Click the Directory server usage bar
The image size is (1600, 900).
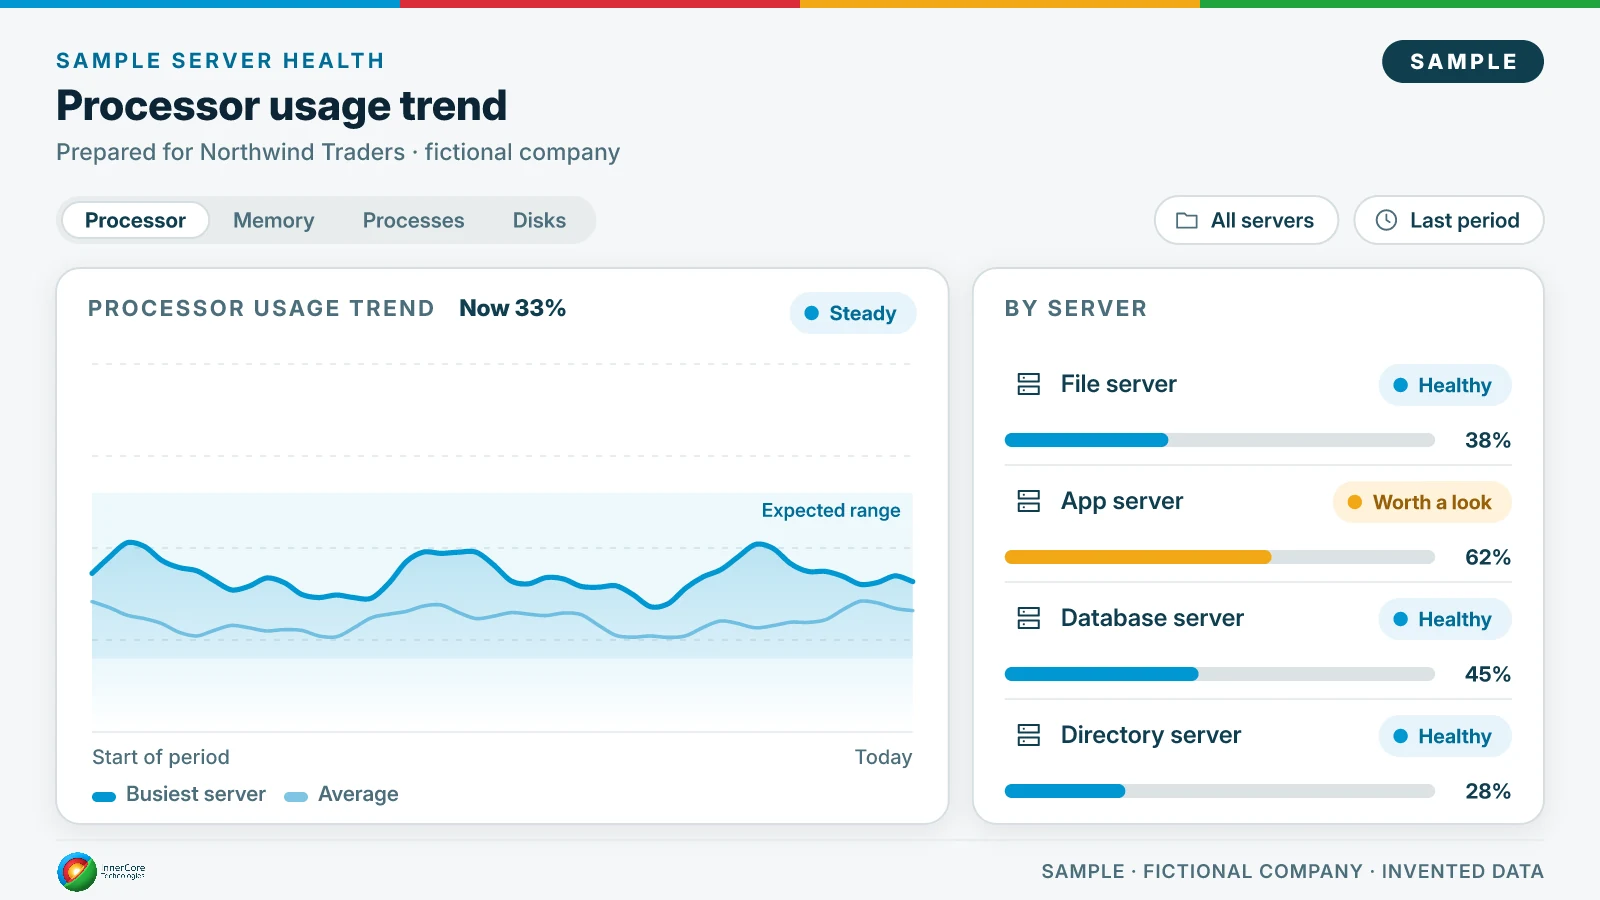point(1220,791)
